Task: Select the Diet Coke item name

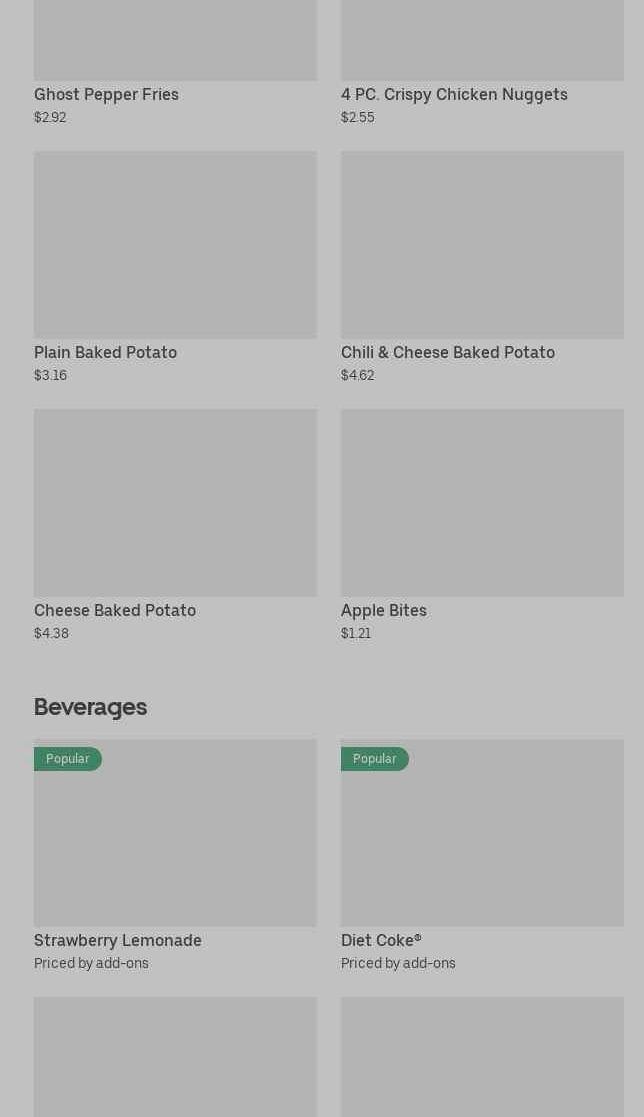Action: 381,940
